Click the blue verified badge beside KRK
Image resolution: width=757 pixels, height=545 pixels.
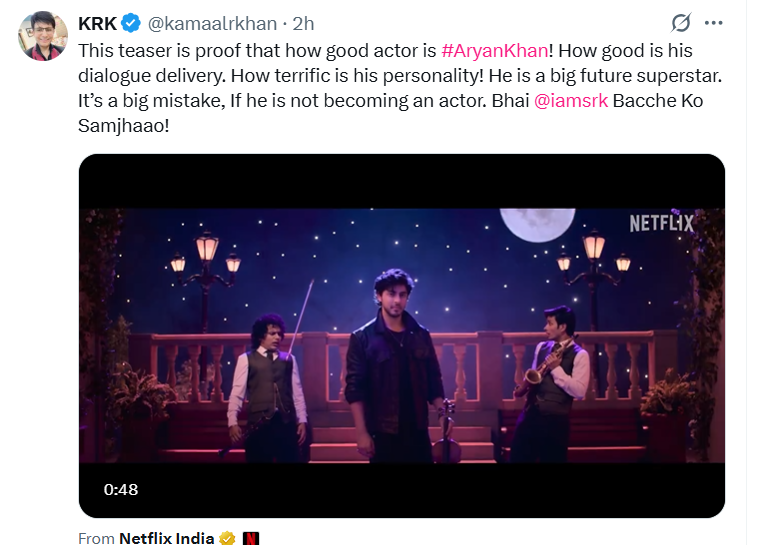[132, 23]
